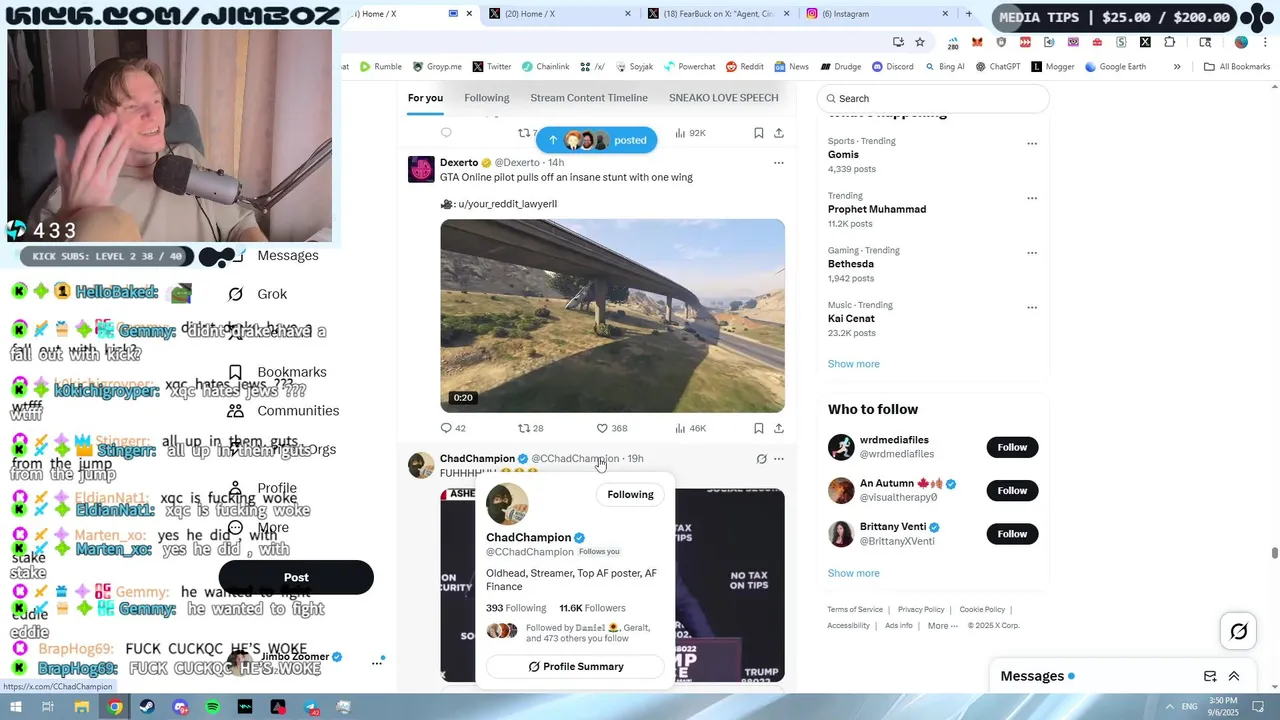The width and height of the screenshot is (1280, 720).
Task: Open options for Prophet Muhammad trend
Action: tap(1032, 198)
